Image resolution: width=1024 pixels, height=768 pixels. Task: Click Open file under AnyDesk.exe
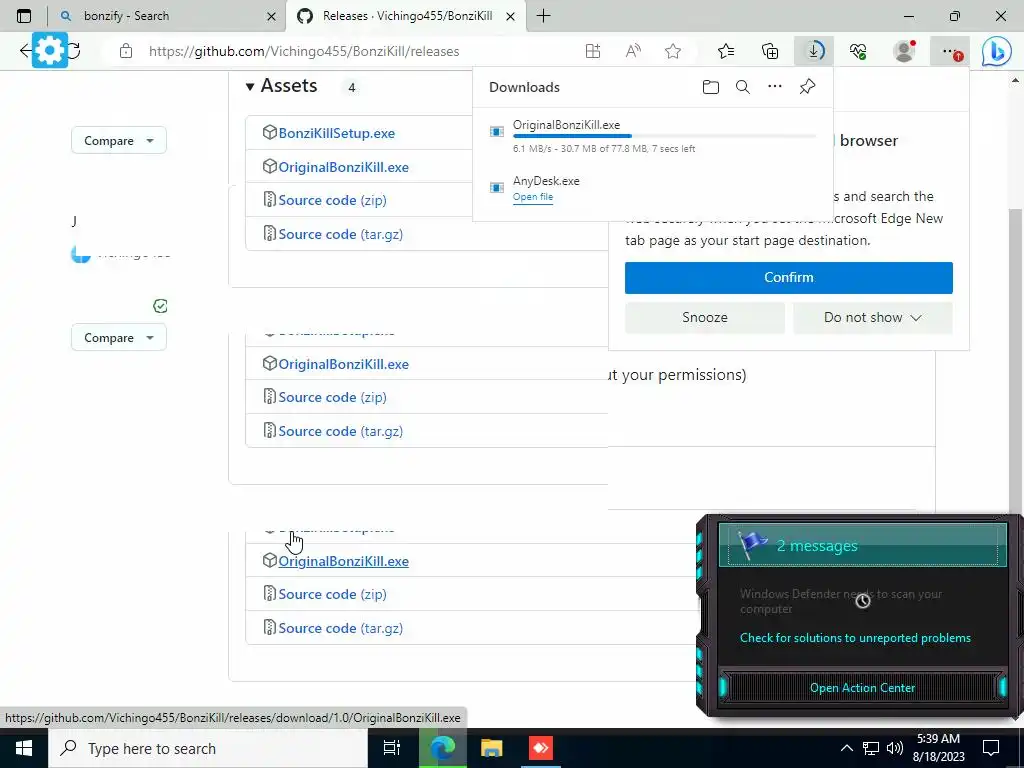(533, 197)
